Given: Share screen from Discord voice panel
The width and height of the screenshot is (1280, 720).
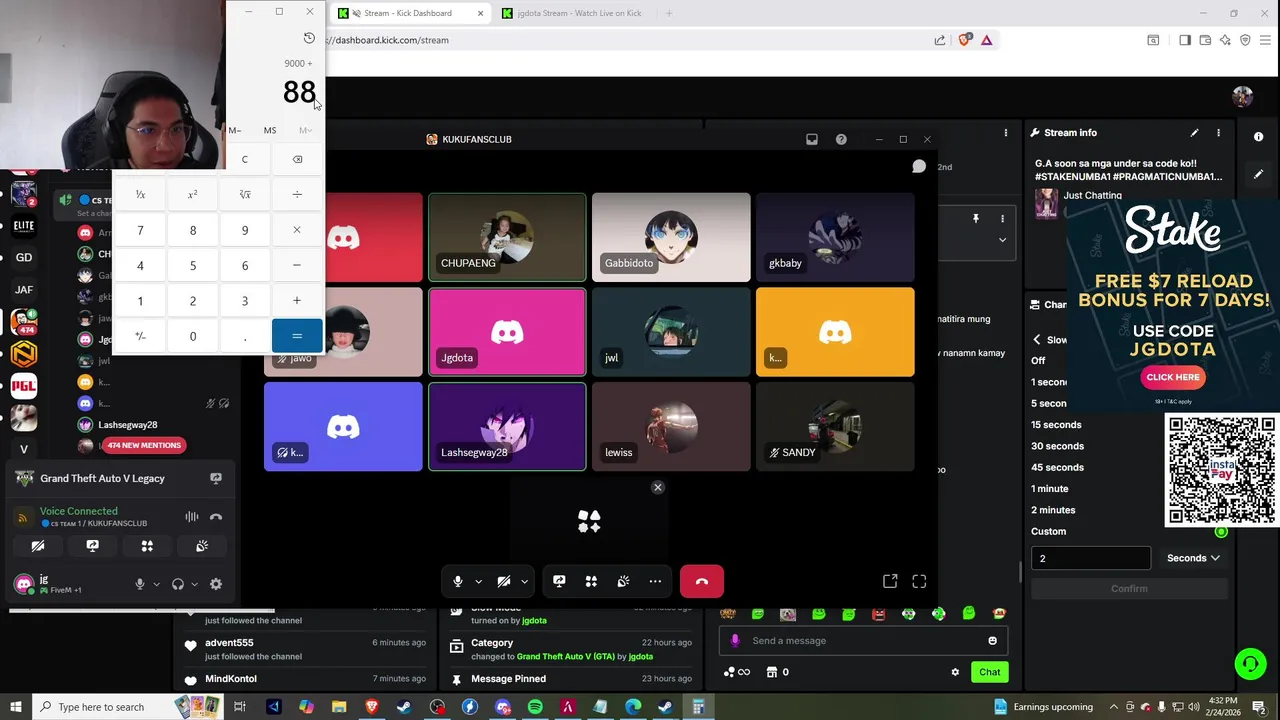Looking at the screenshot, I should pos(92,546).
